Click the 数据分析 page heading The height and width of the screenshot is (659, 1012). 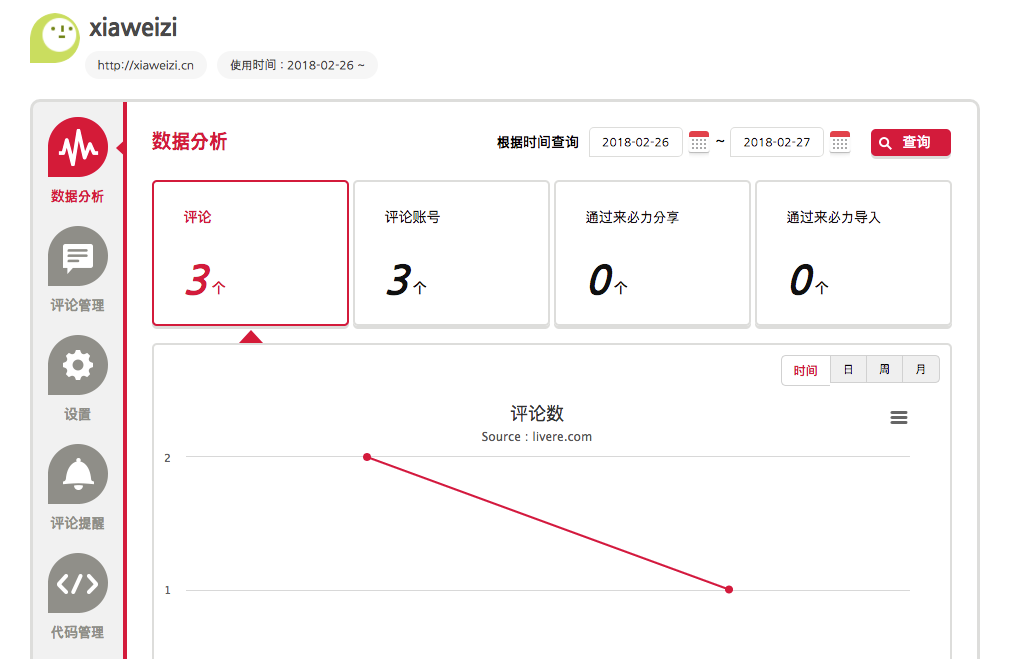[x=190, y=141]
